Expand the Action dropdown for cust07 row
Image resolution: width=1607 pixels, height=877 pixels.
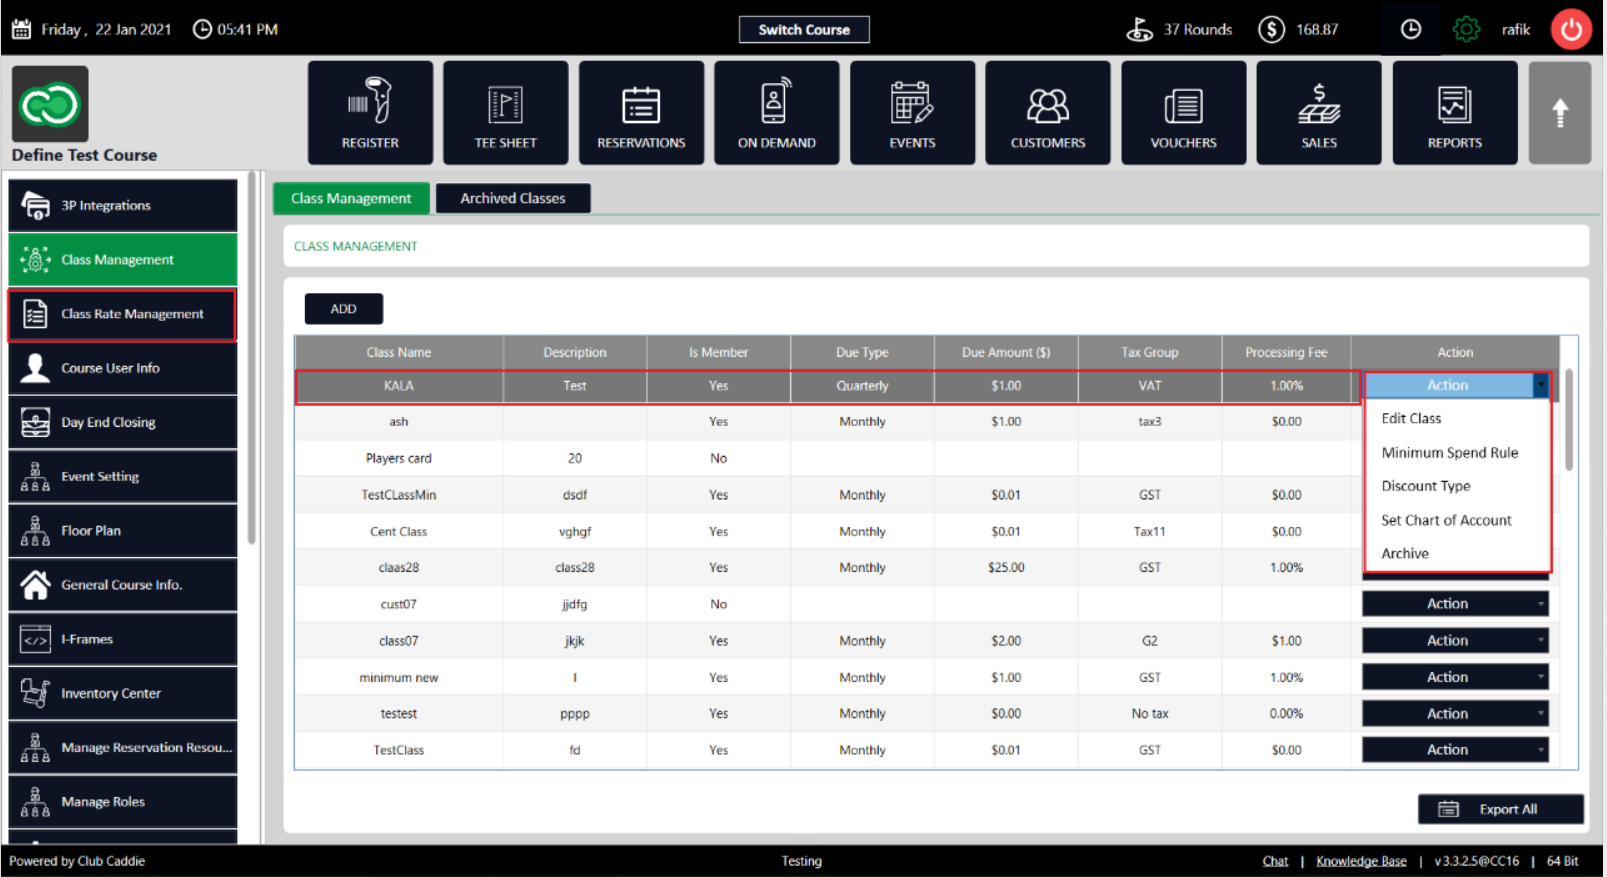(1455, 604)
